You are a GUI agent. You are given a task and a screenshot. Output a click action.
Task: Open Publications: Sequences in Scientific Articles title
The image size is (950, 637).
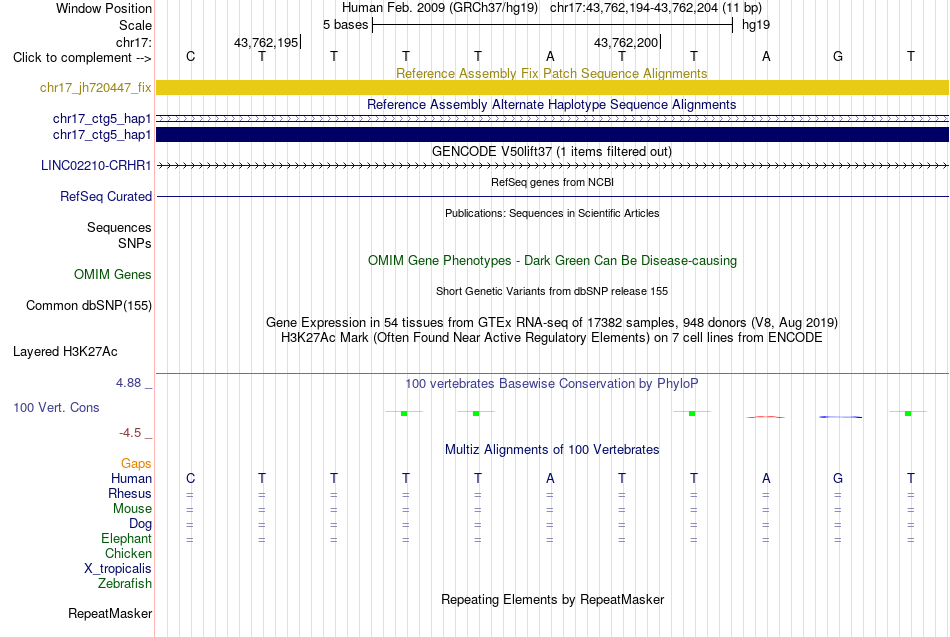tap(552, 213)
